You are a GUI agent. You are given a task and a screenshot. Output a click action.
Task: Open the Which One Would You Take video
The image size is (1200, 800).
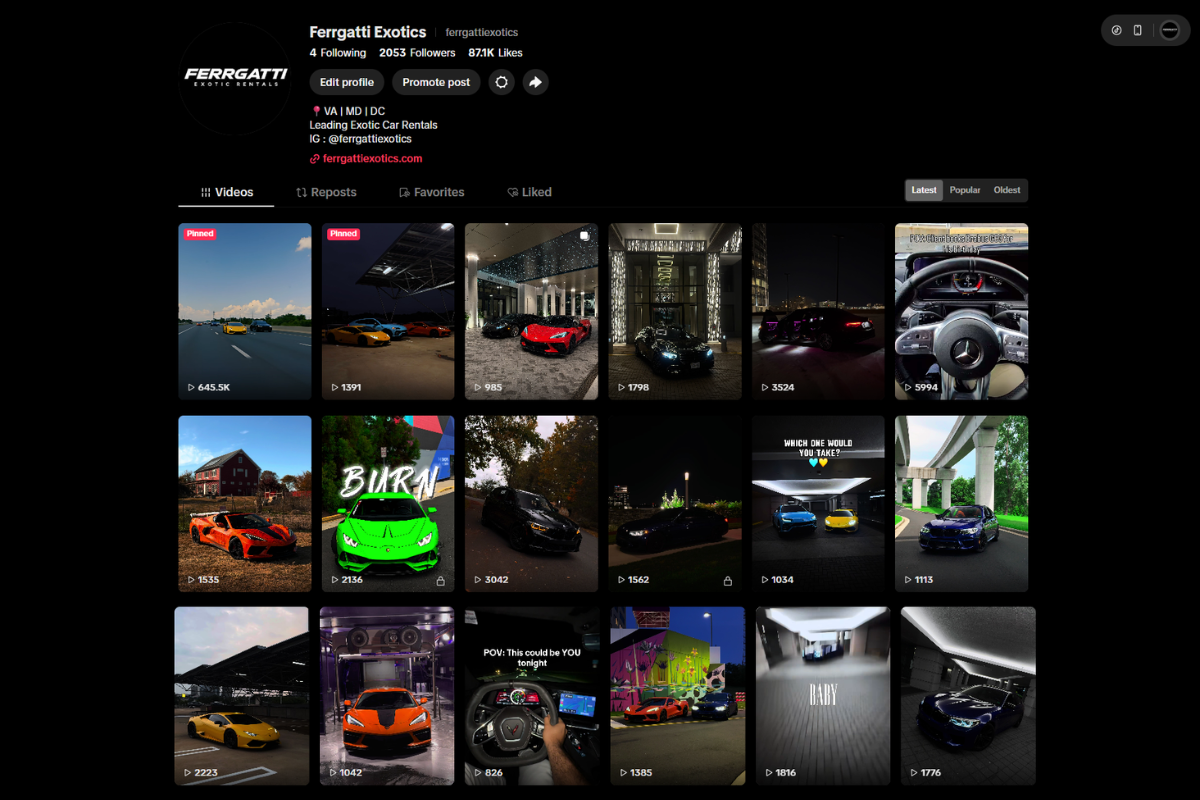click(x=818, y=504)
